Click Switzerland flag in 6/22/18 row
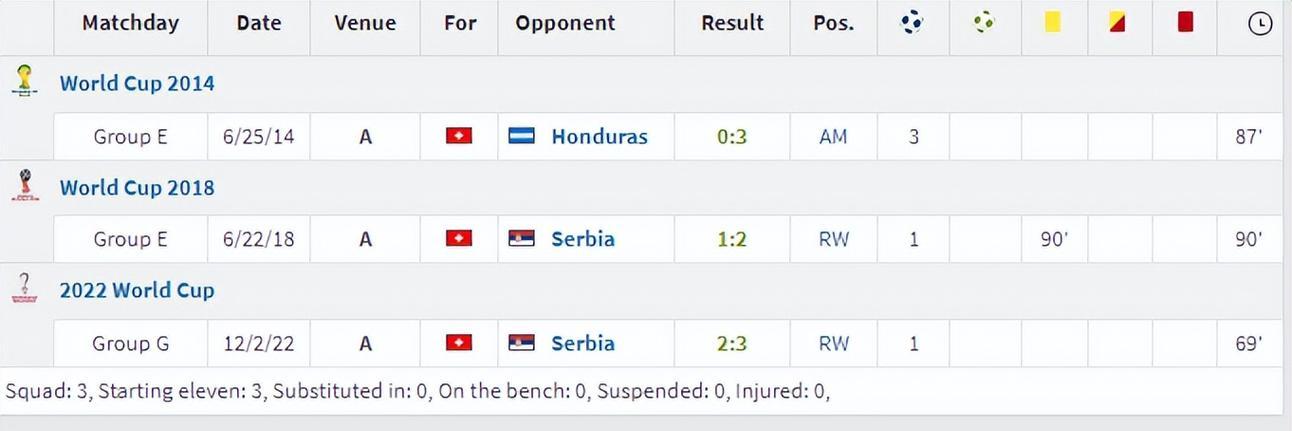Screen dimensions: 1292x431 [459, 239]
